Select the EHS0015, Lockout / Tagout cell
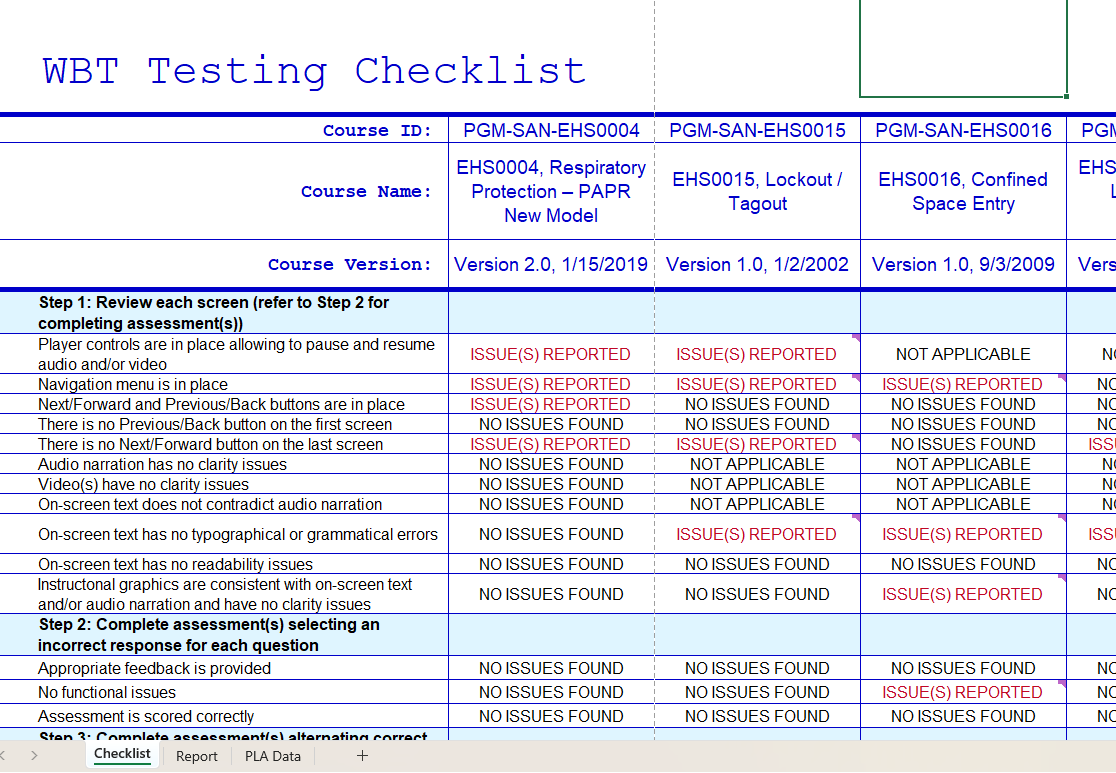 [757, 191]
